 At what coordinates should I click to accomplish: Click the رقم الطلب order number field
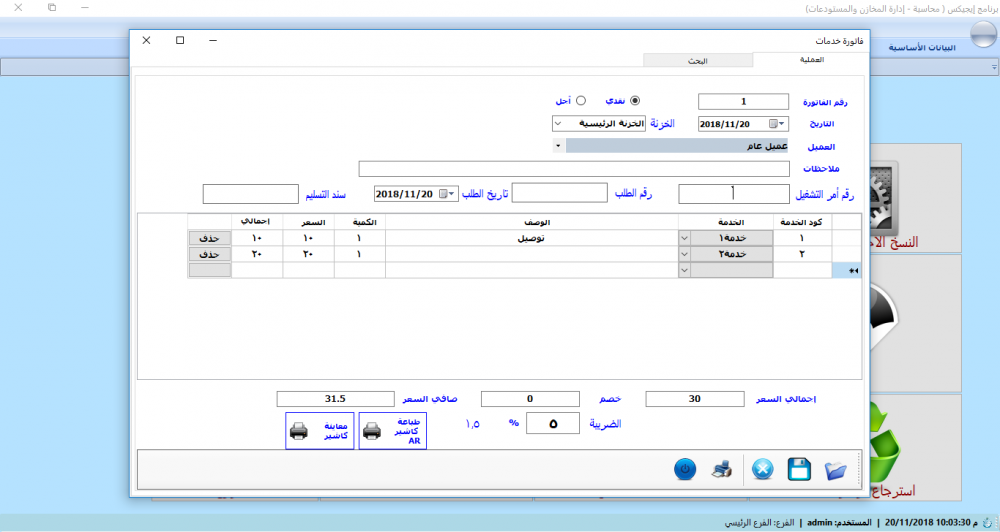[559, 193]
